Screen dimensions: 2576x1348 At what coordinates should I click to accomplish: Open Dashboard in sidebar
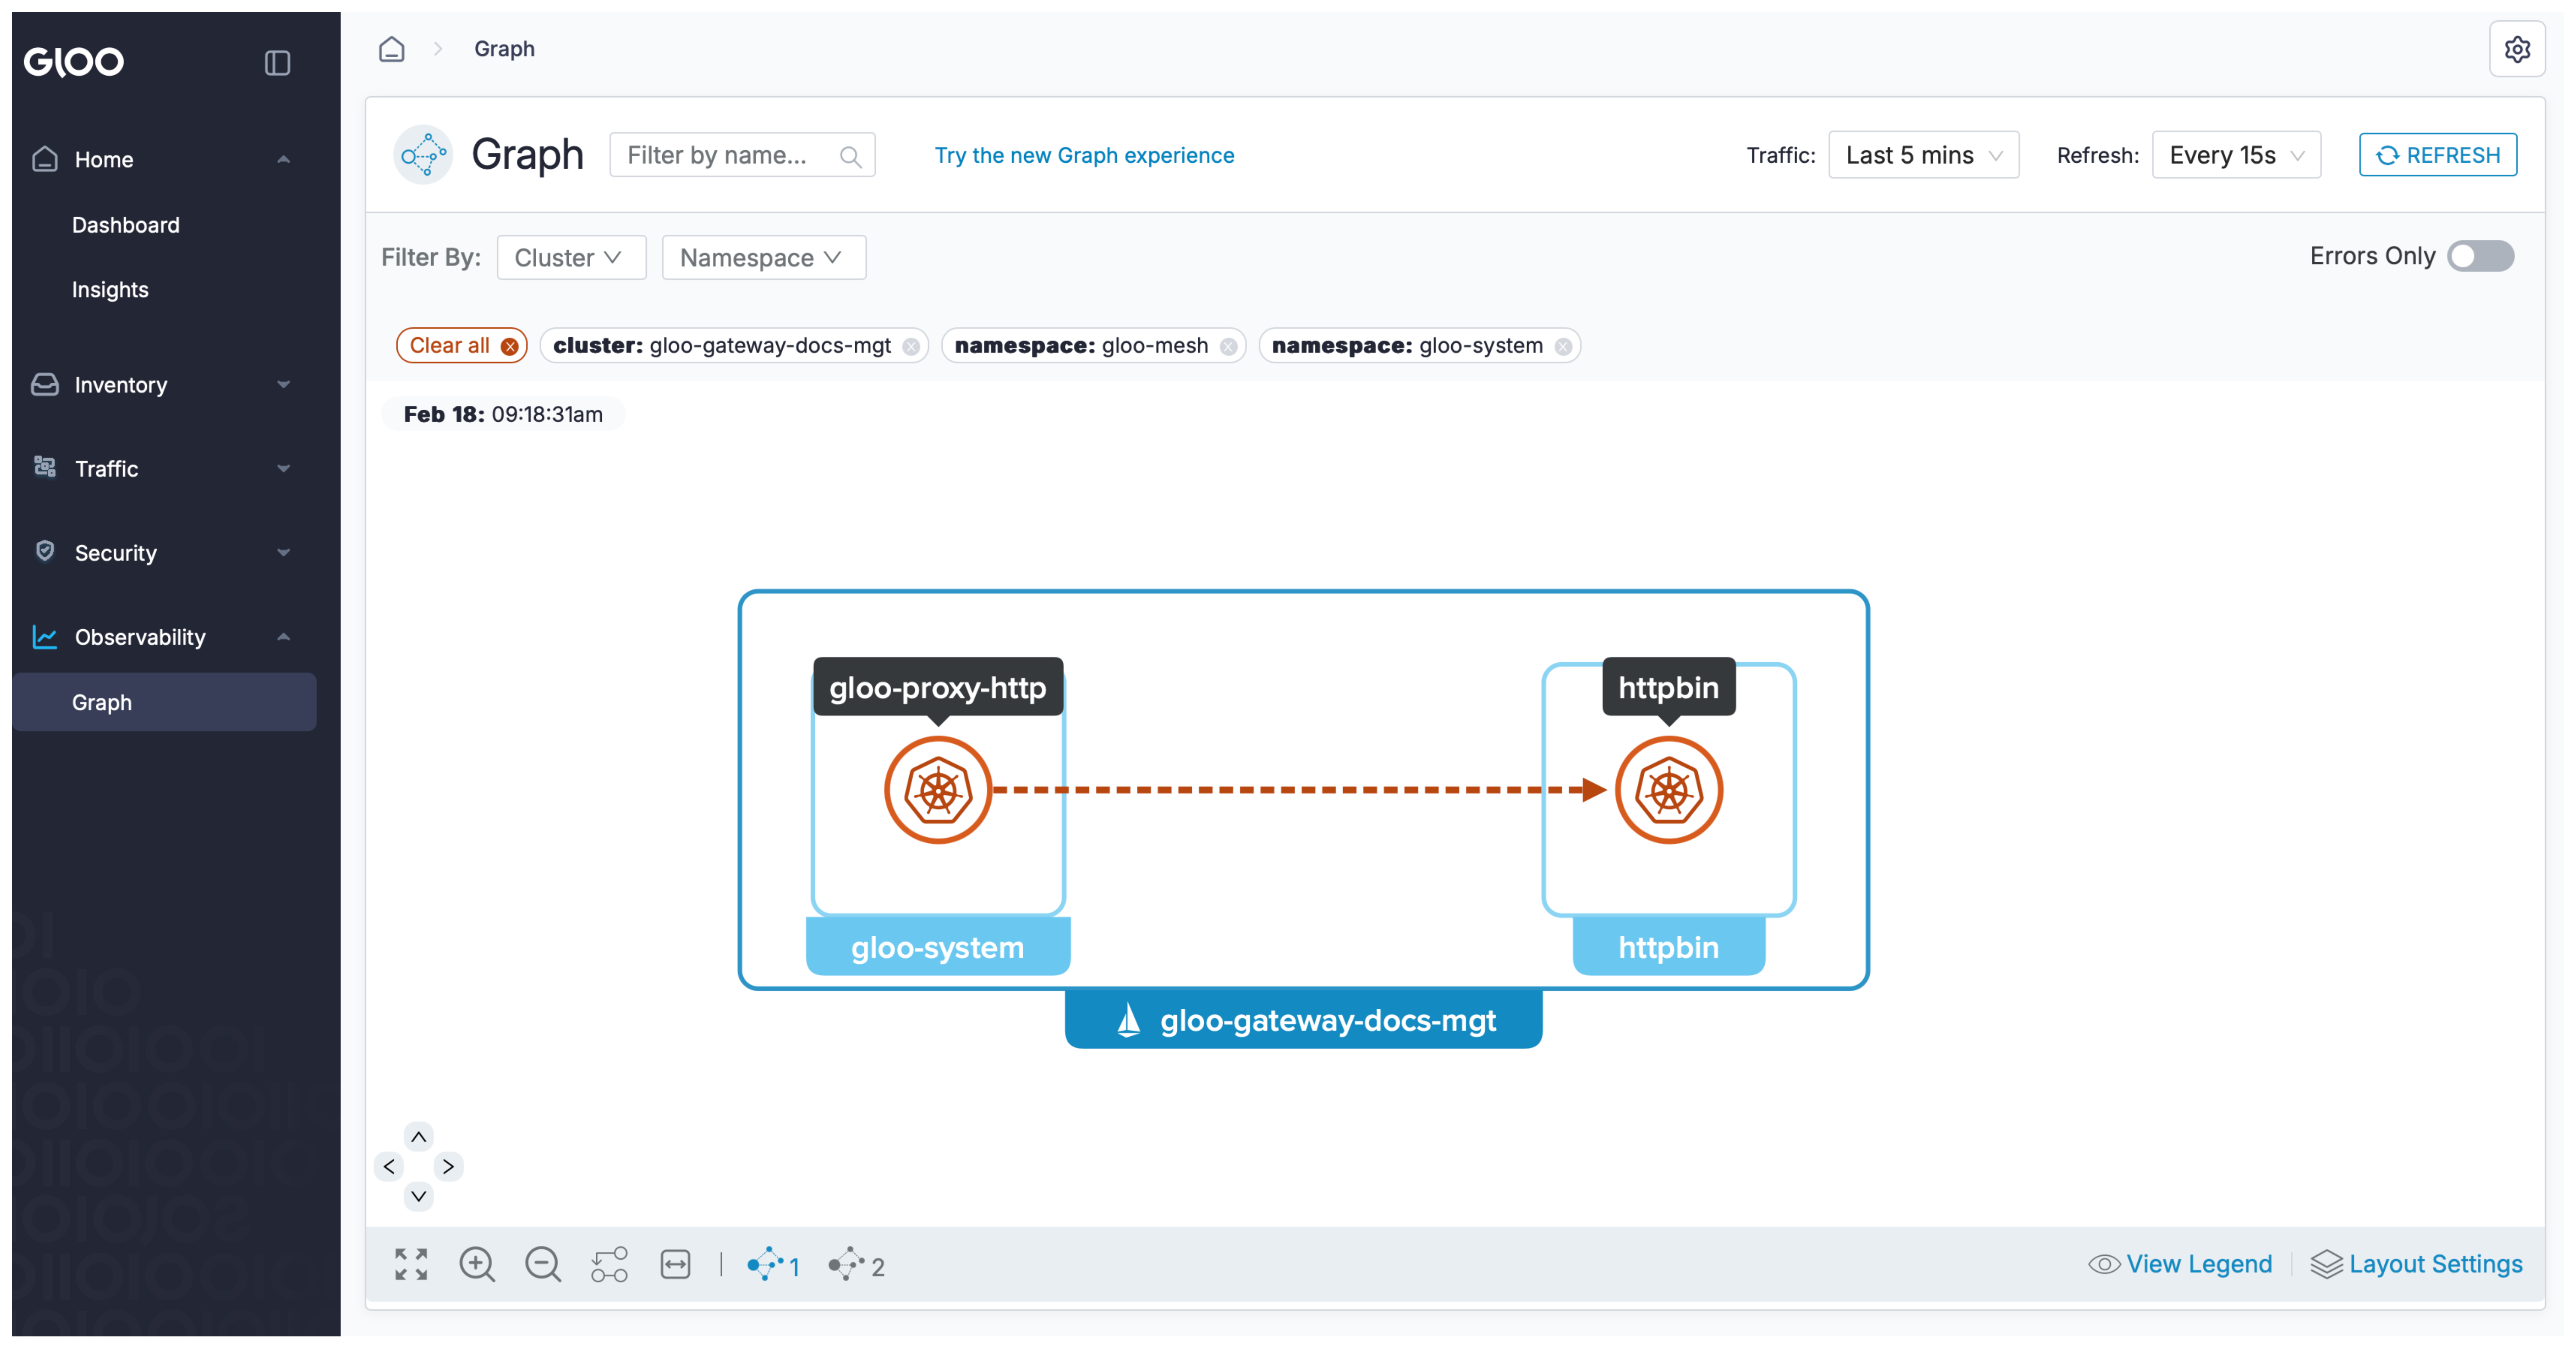click(126, 225)
